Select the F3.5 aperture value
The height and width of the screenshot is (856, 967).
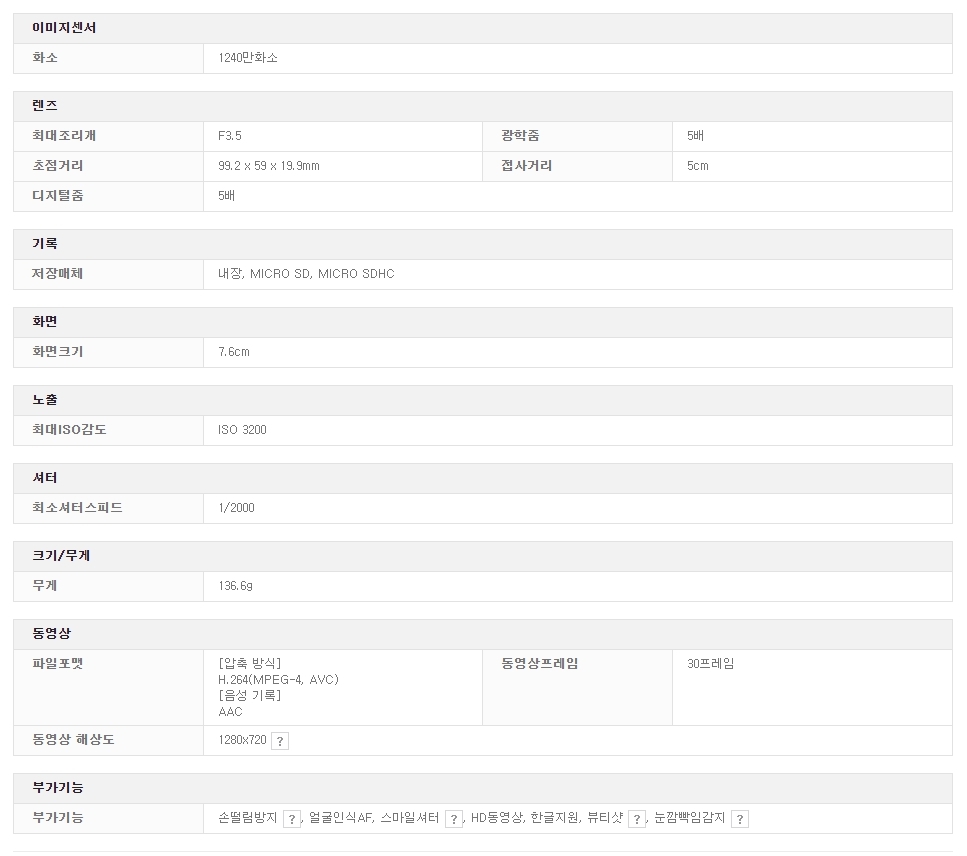[x=230, y=136]
